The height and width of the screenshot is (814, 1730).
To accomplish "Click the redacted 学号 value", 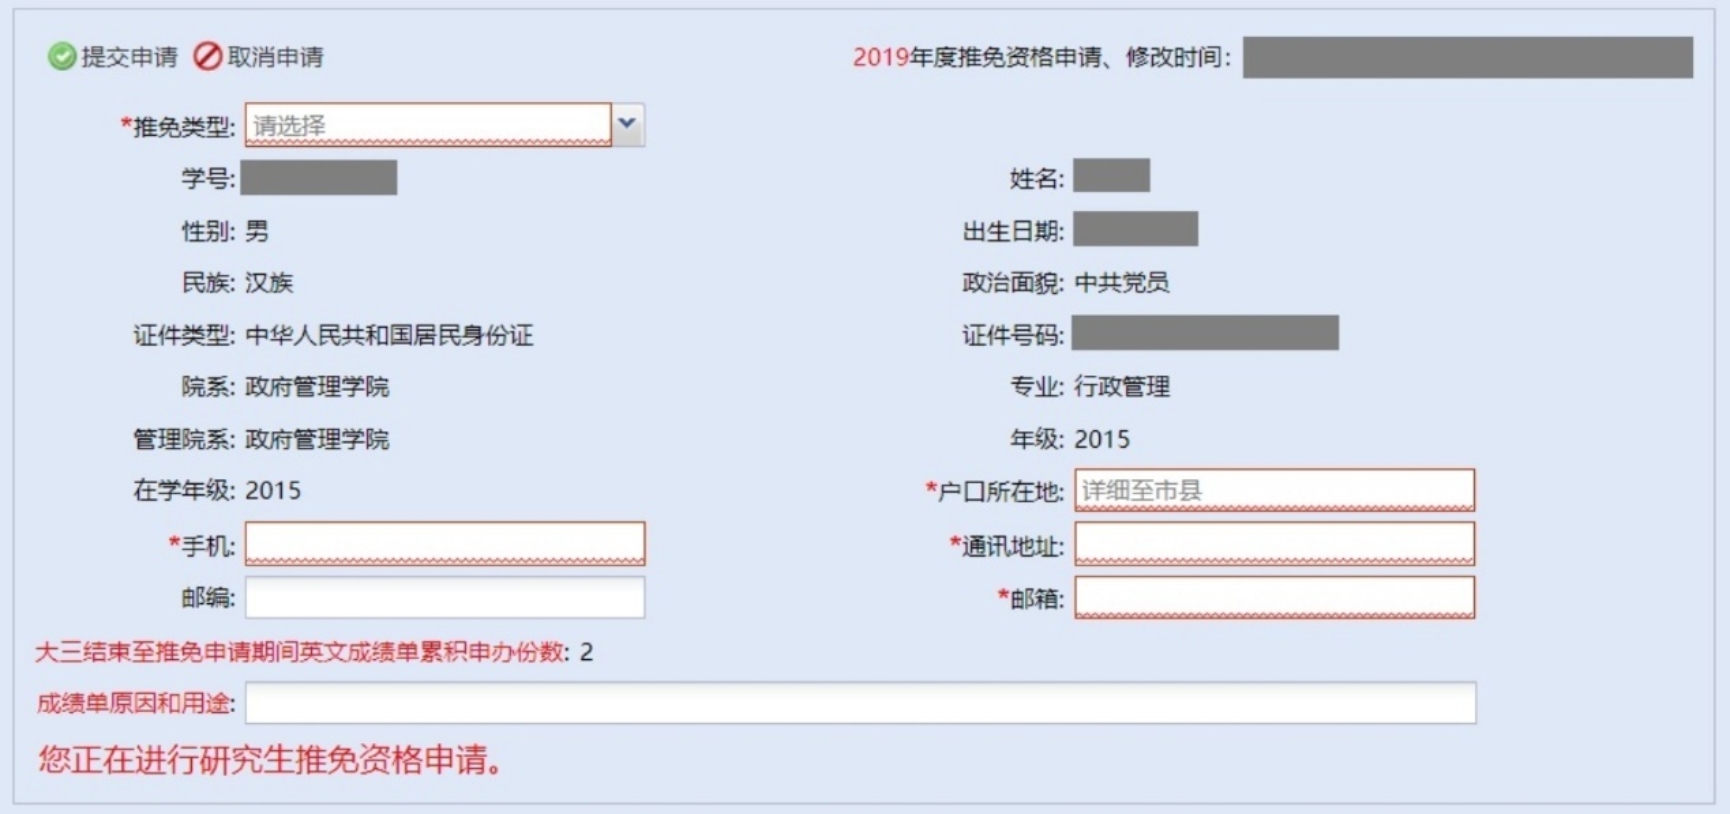I will click(x=319, y=178).
